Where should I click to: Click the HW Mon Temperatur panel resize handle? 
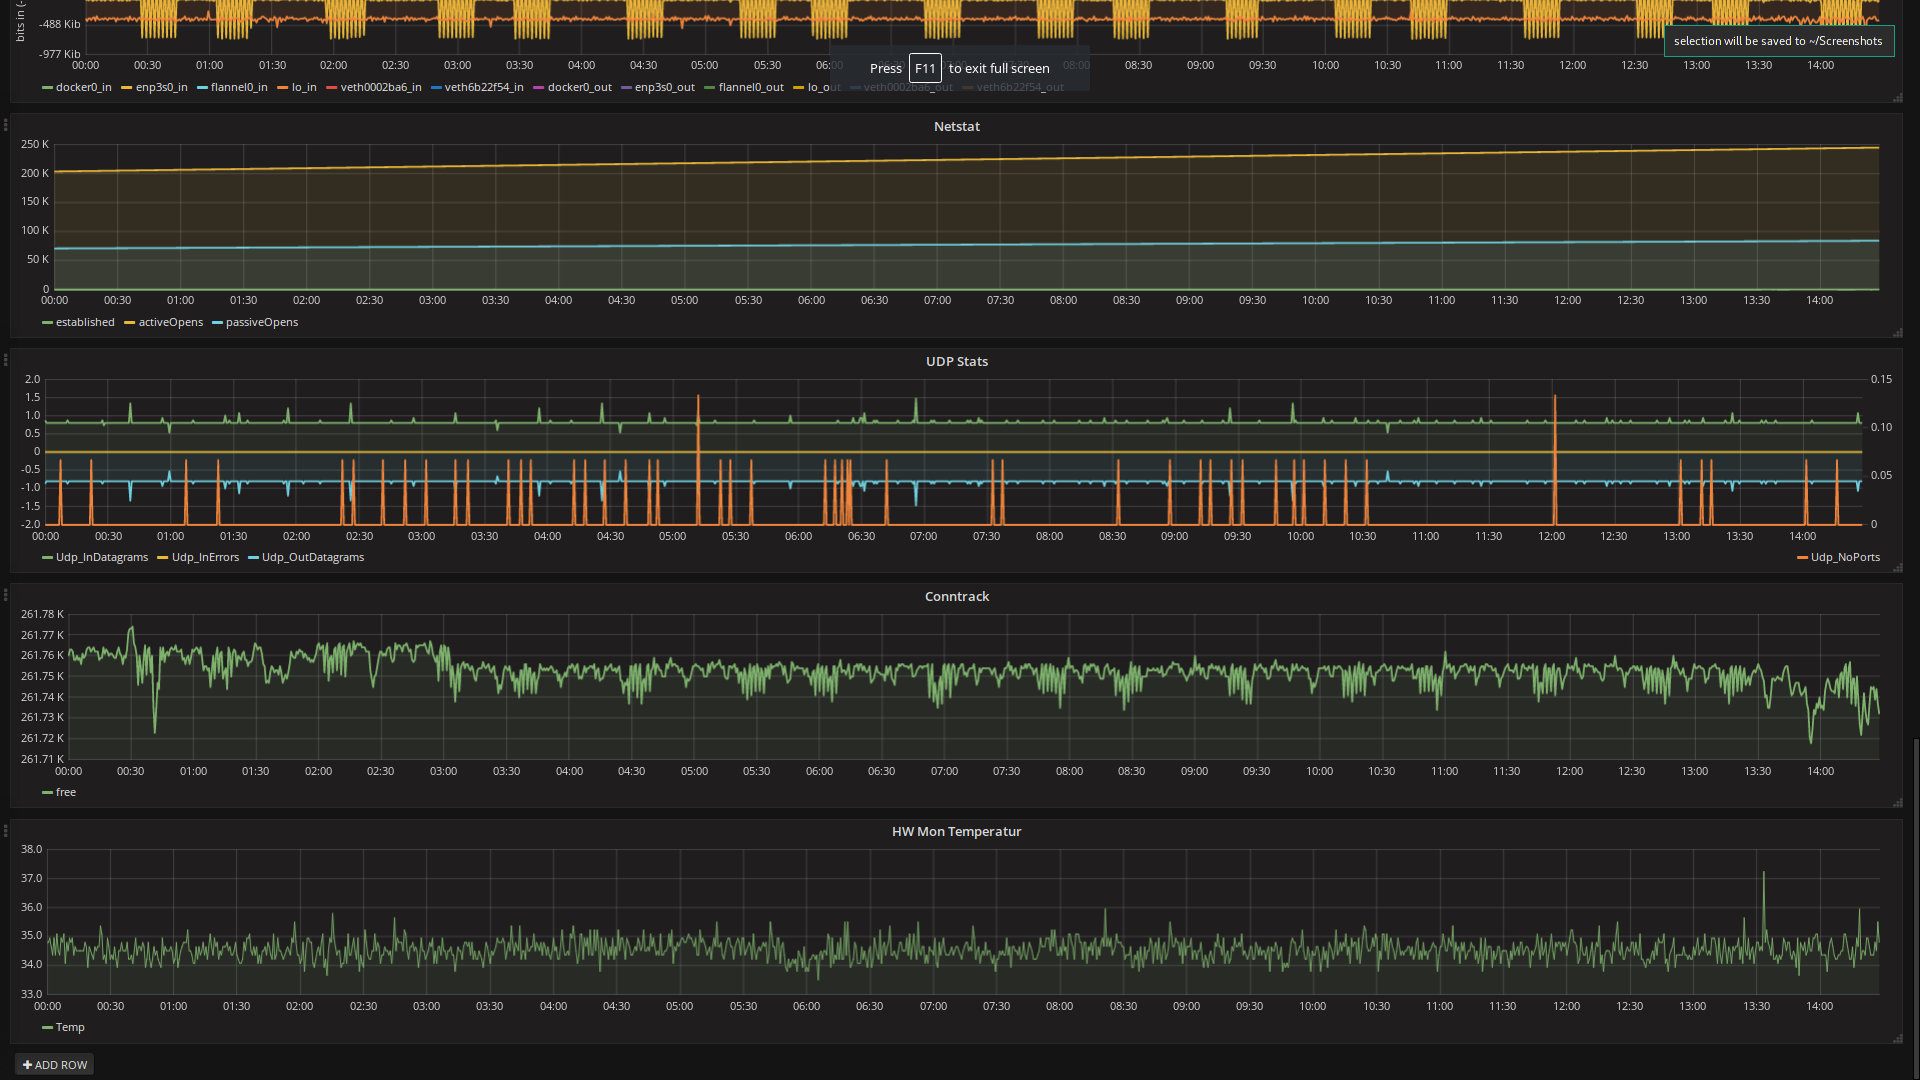(1897, 1039)
